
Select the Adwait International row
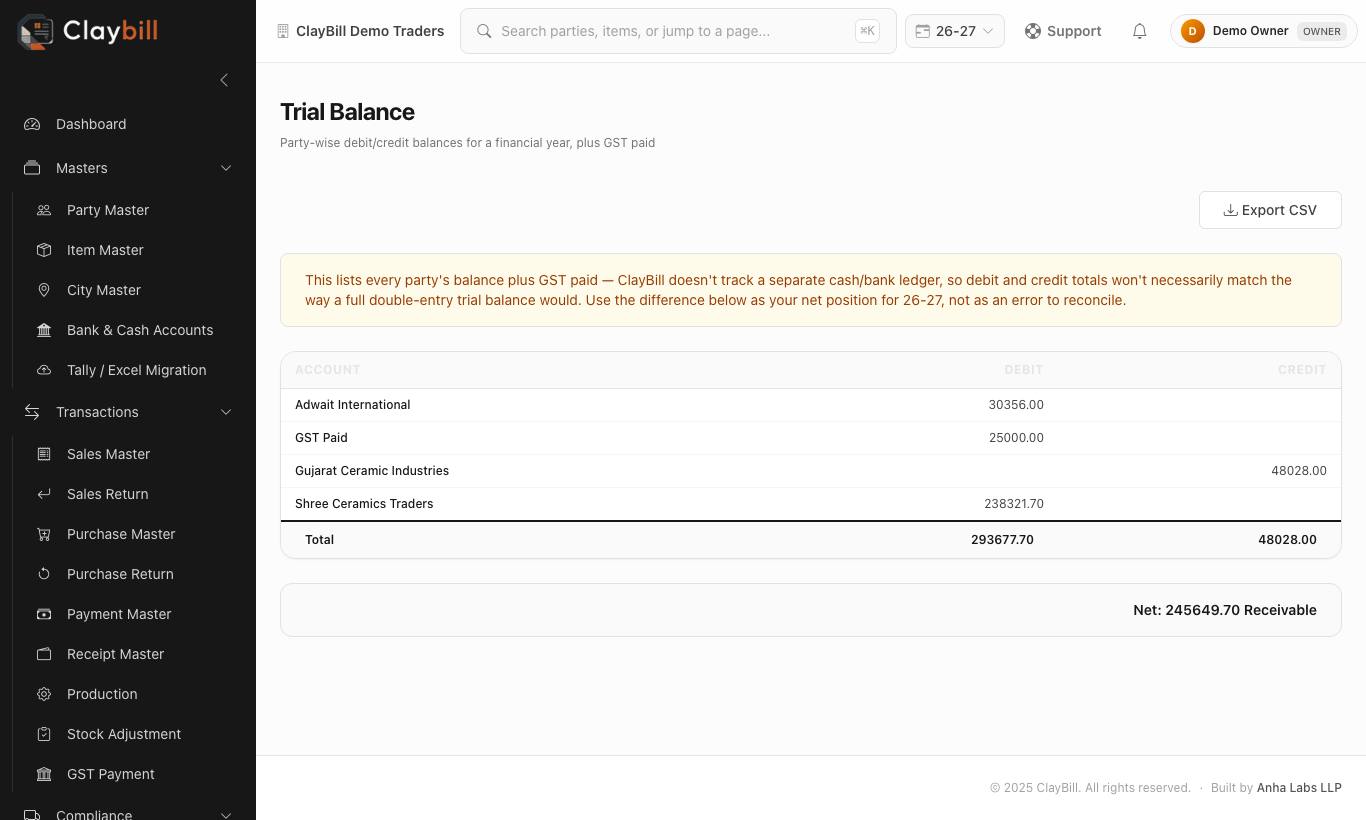point(811,405)
